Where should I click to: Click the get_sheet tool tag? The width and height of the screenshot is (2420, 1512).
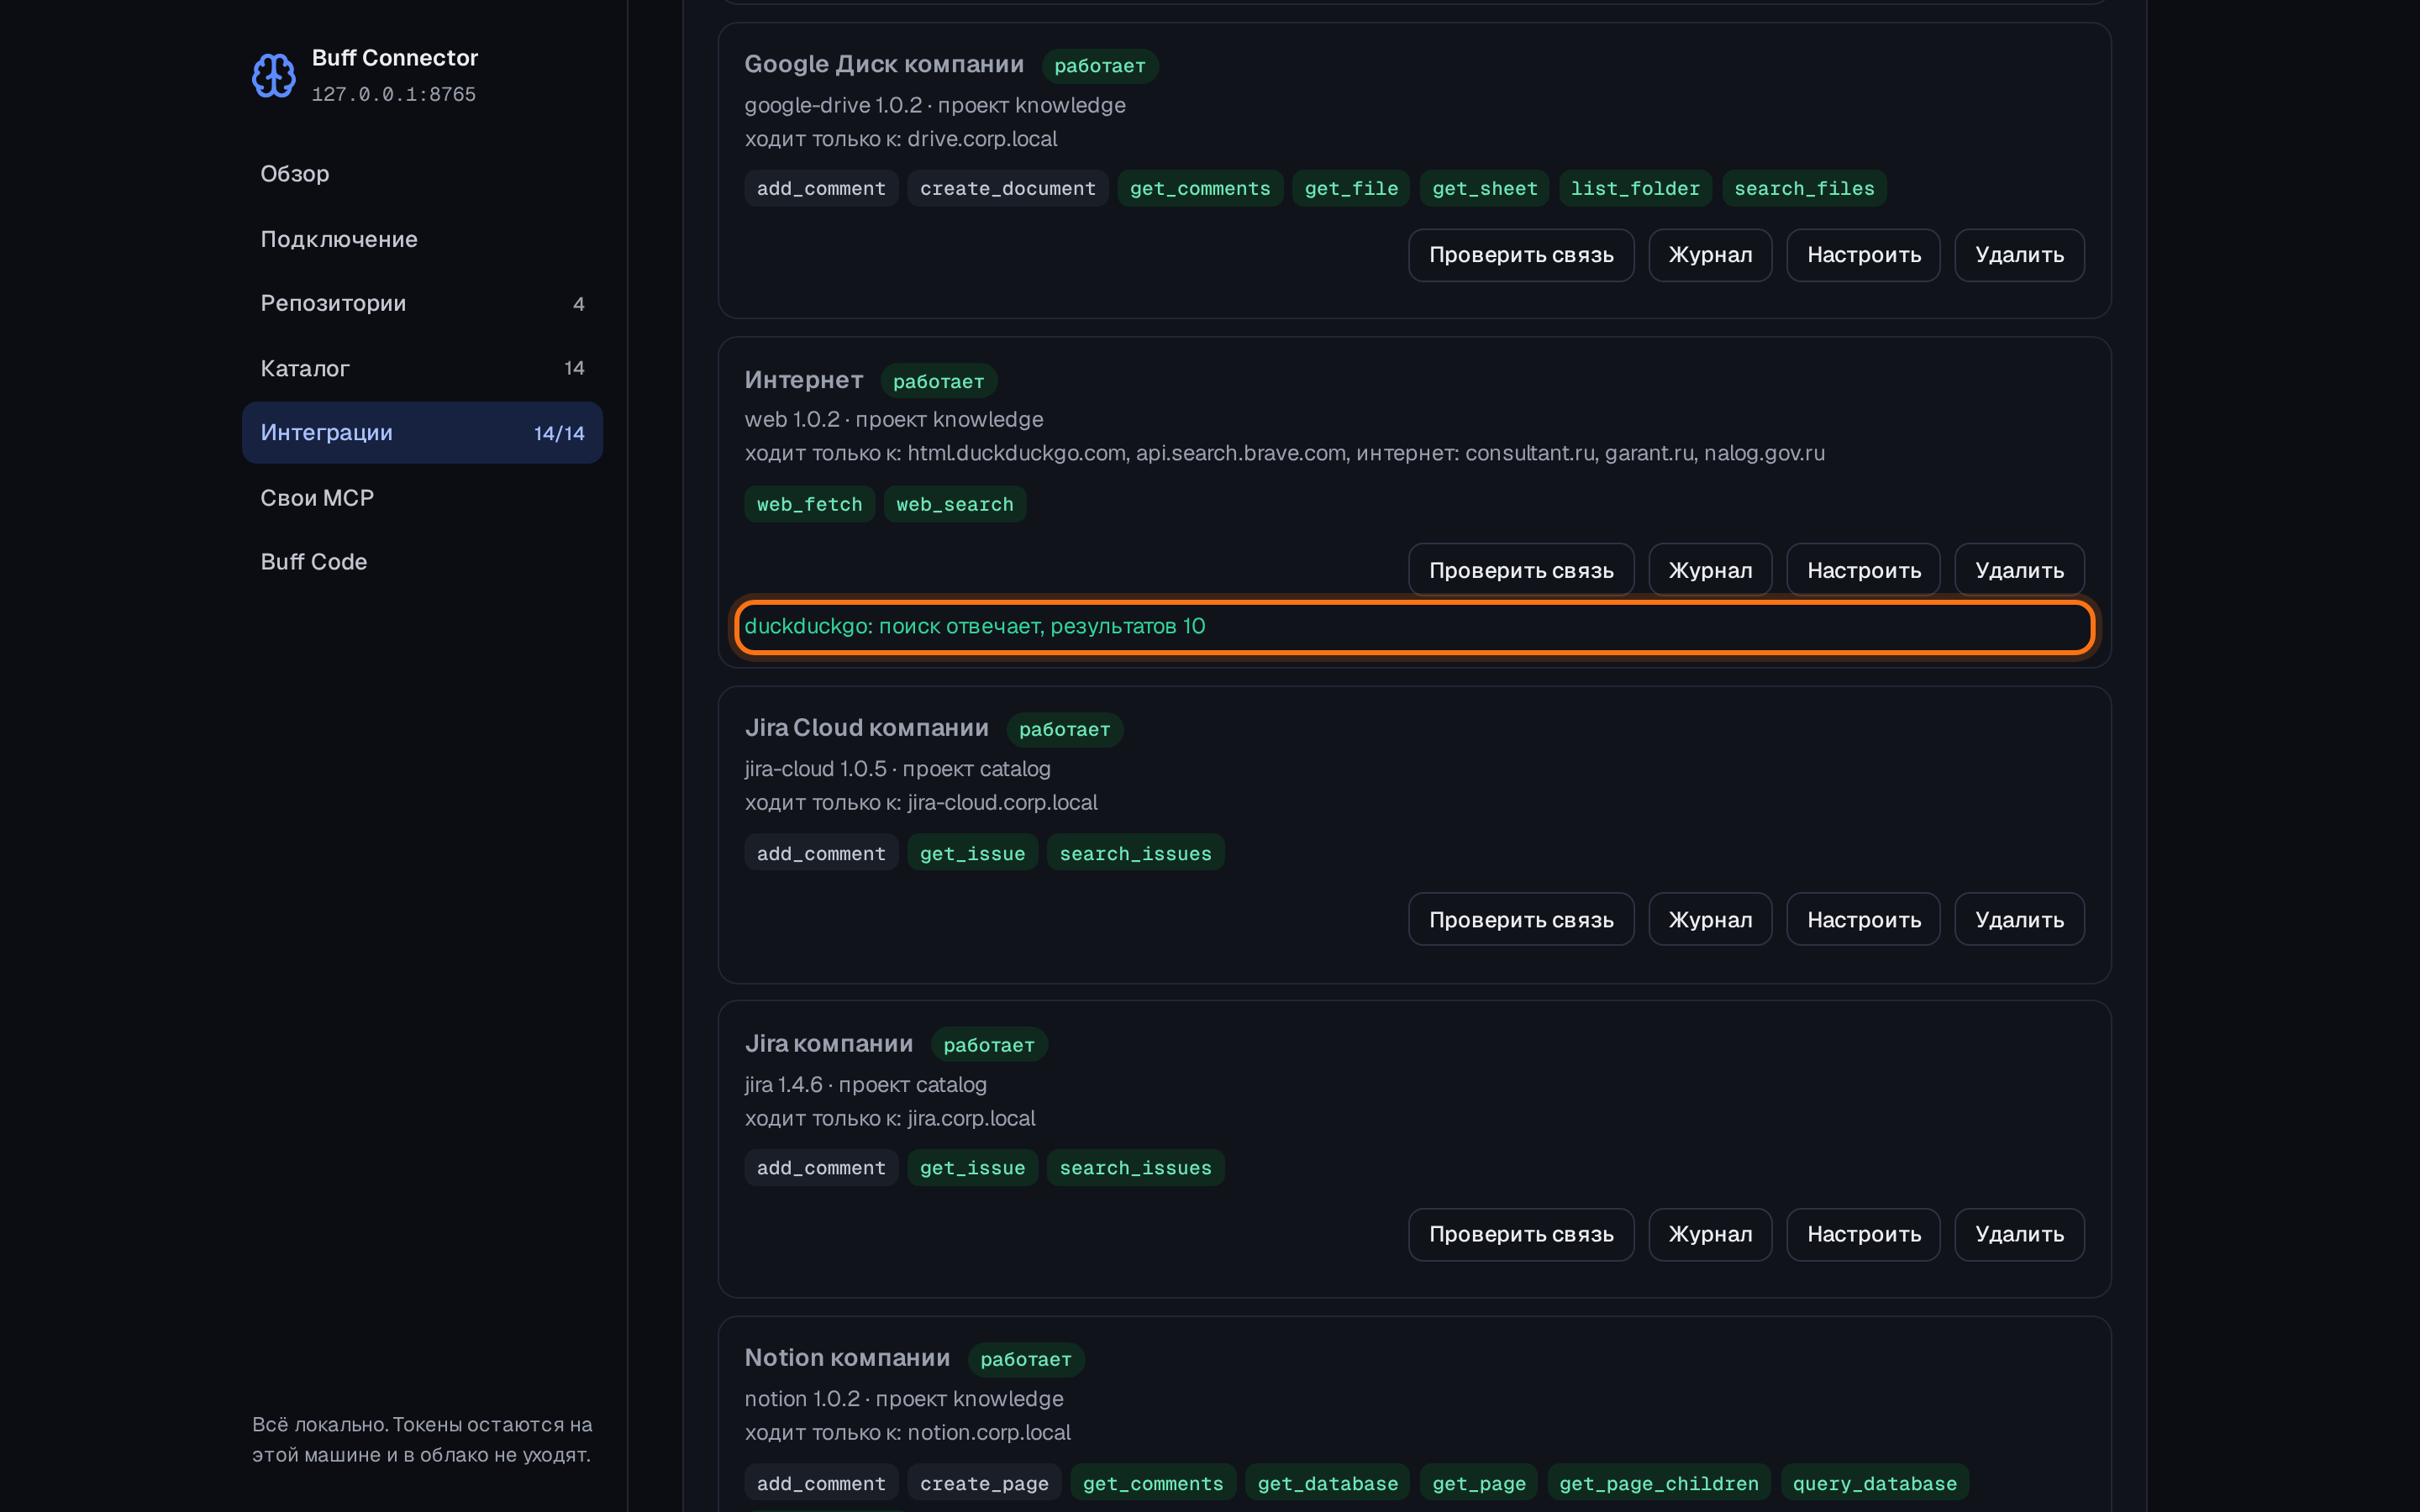[x=1484, y=188]
